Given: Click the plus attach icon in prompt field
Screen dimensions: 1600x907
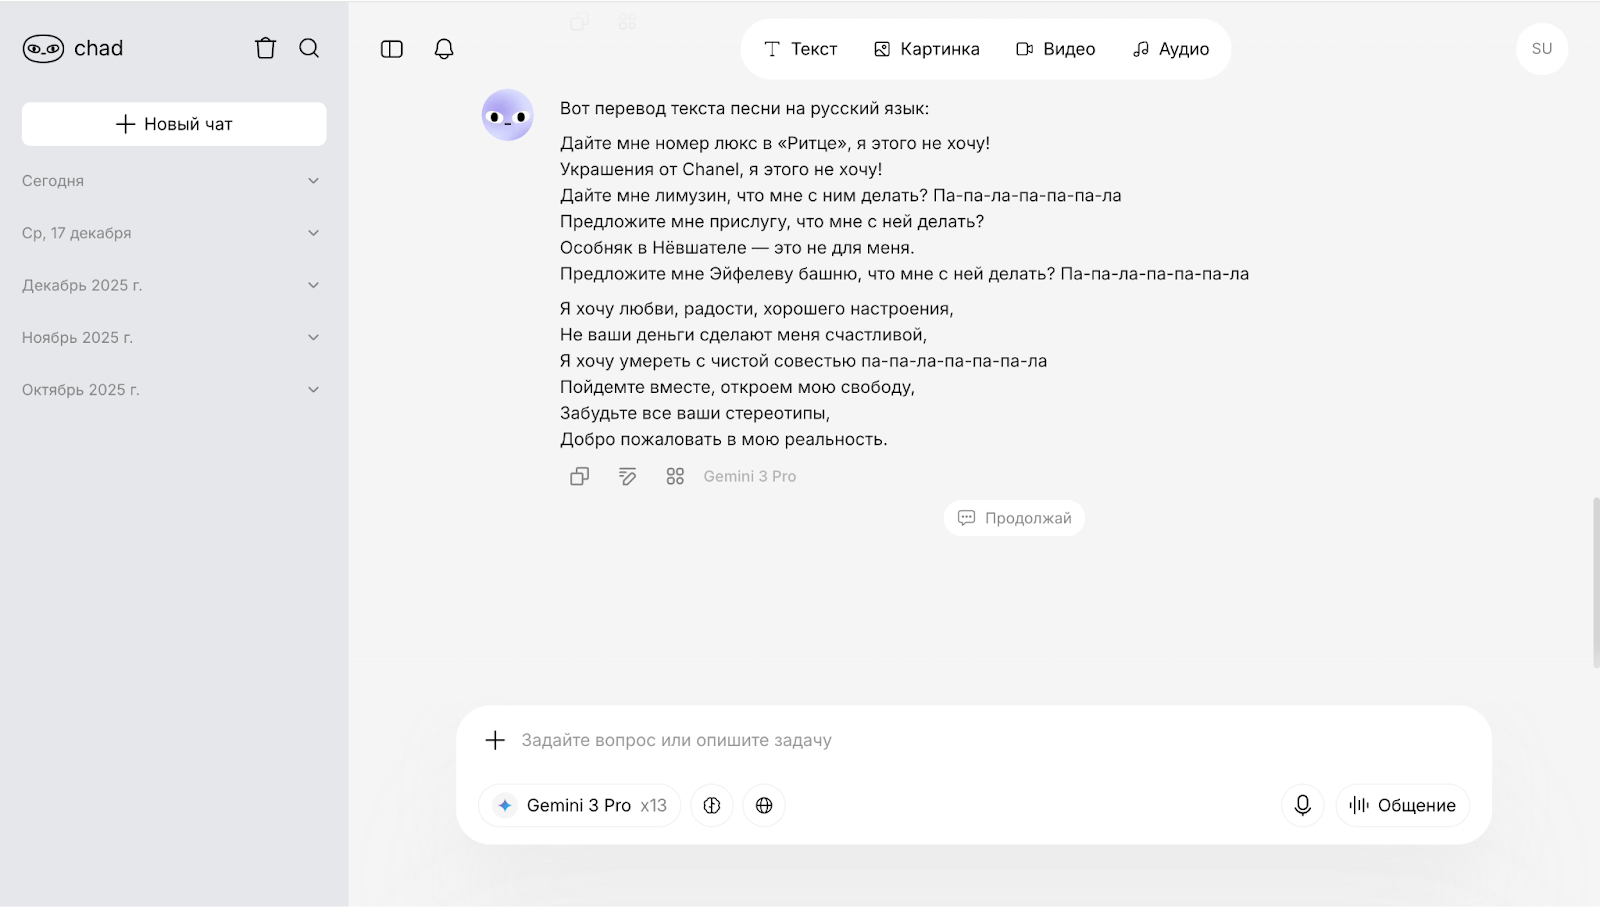Looking at the screenshot, I should point(495,740).
